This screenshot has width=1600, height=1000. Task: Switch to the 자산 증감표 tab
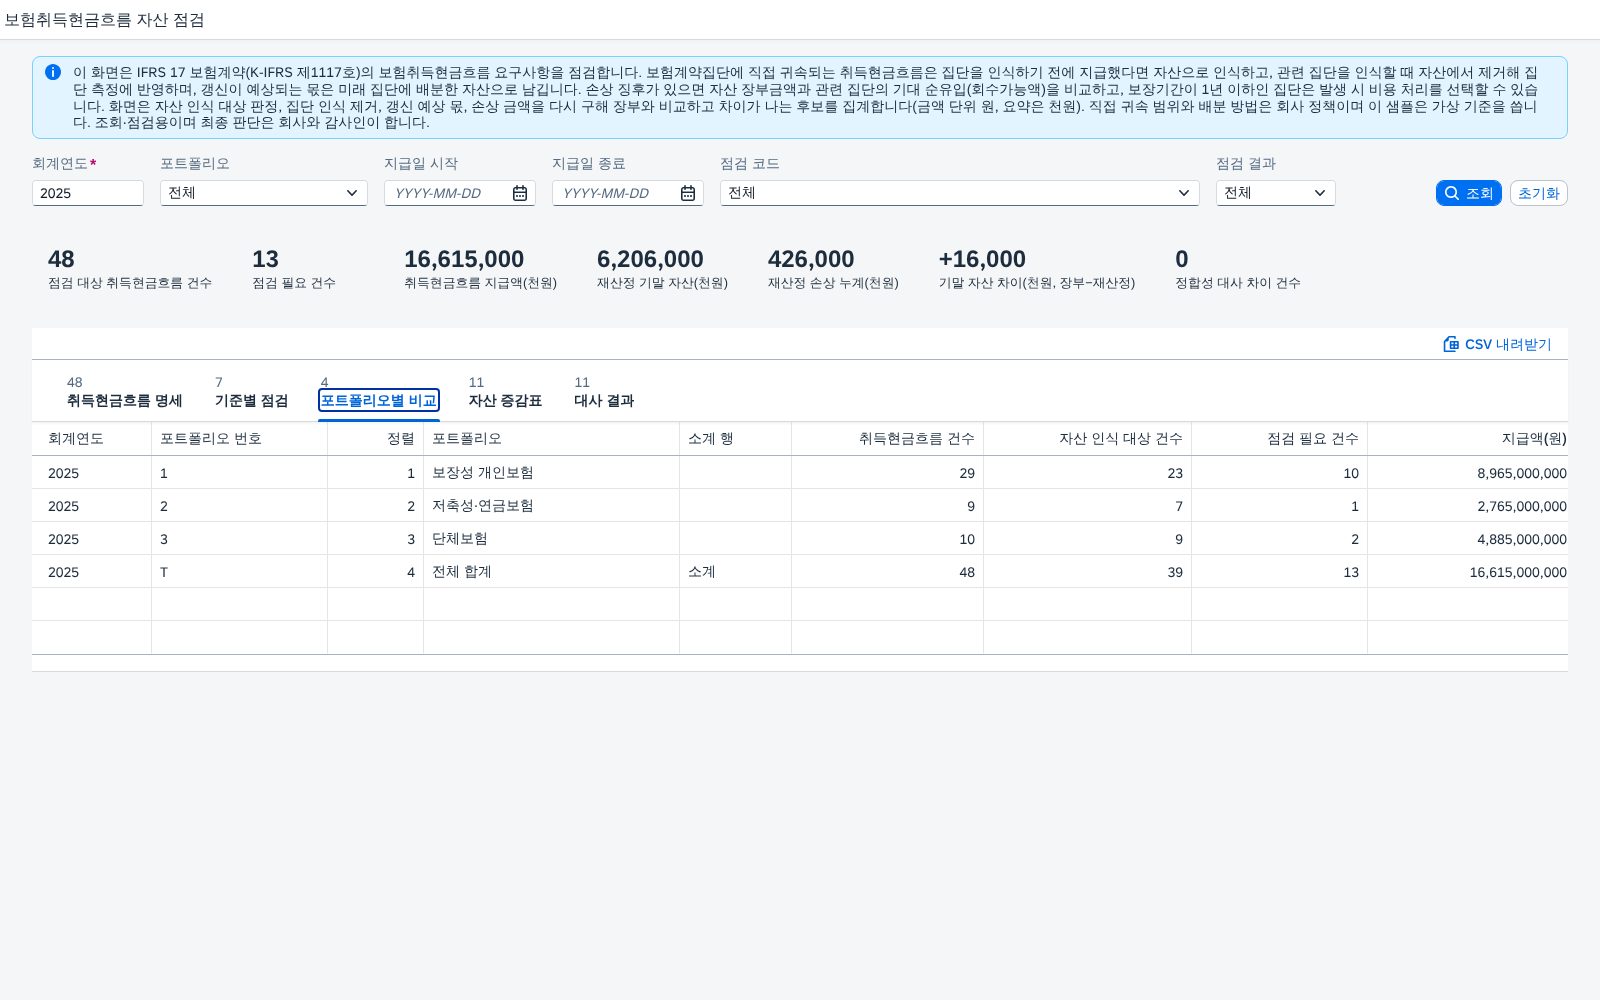tap(505, 392)
